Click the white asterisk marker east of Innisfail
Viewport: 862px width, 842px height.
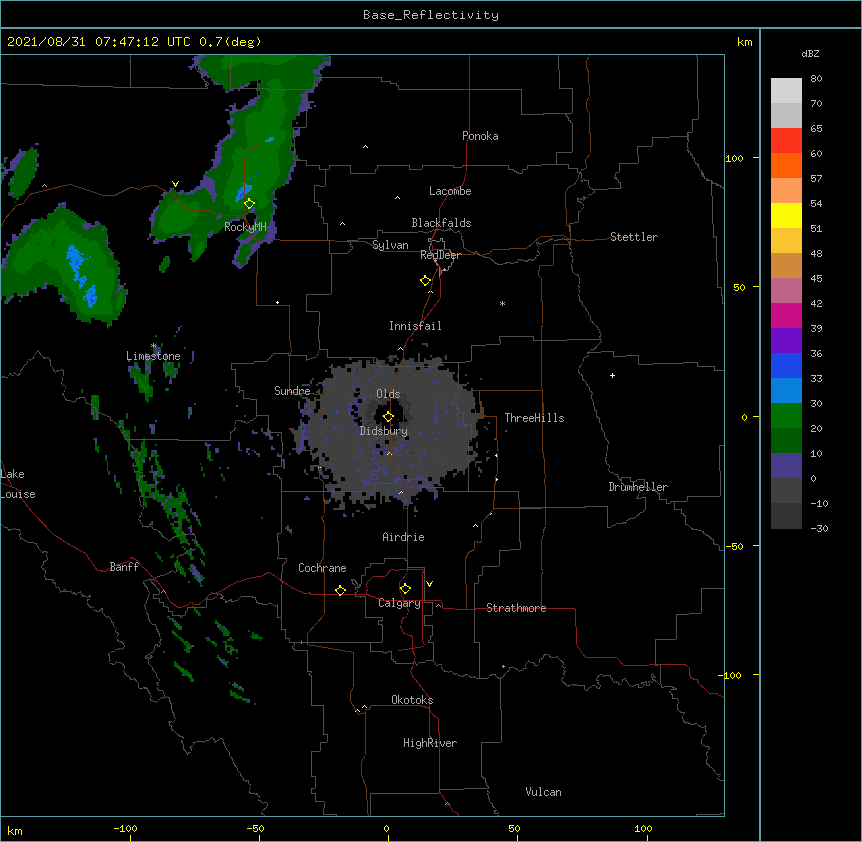[502, 303]
